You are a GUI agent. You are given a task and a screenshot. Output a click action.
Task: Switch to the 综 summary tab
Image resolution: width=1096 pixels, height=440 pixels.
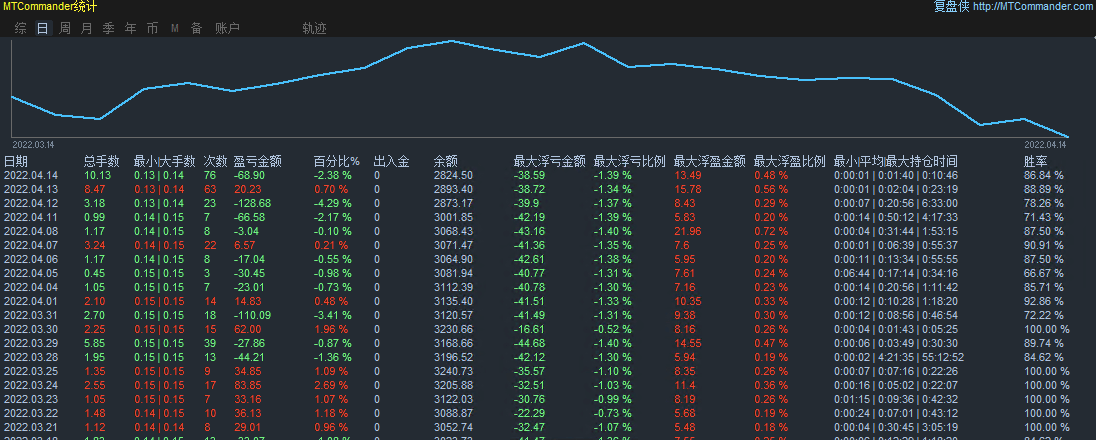pos(21,29)
